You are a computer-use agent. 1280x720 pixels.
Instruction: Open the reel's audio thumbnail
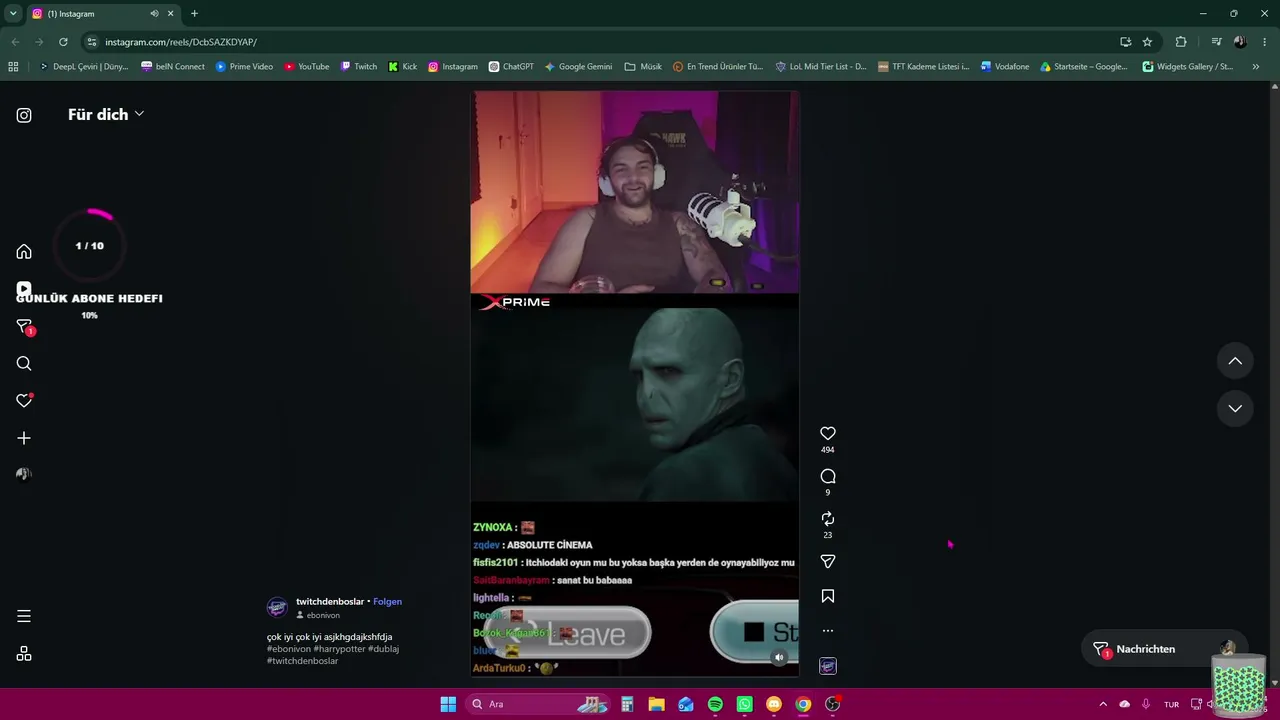[828, 666]
